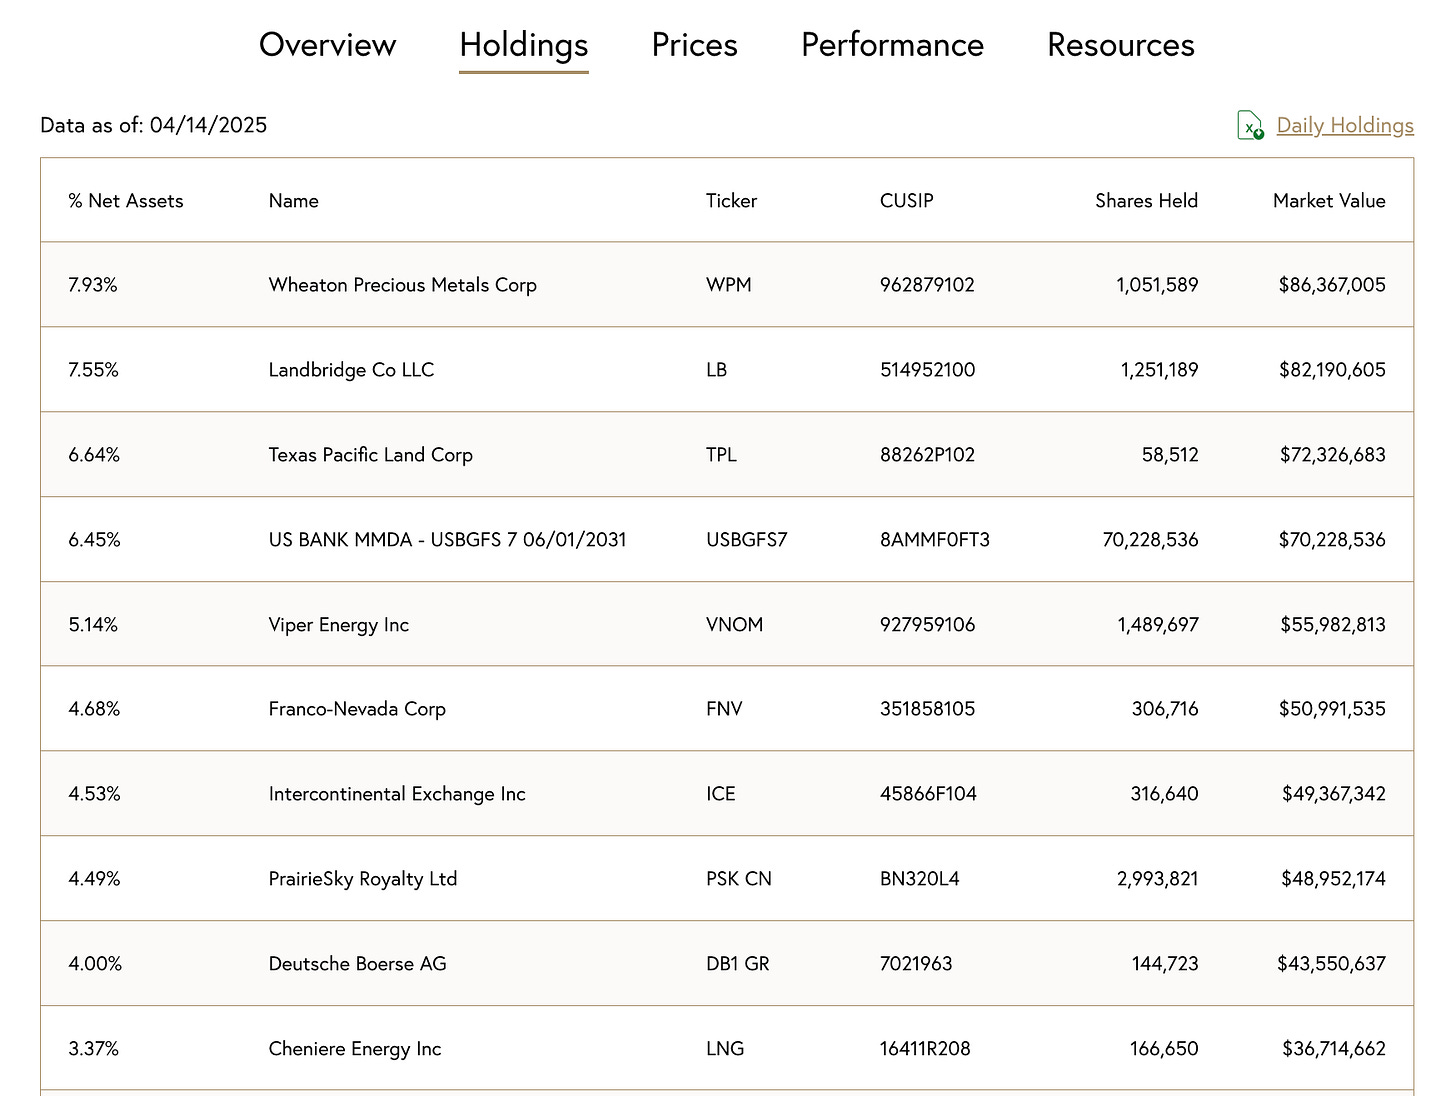Screen dimensions: 1456x1096
Task: Click the FNV ticker cell
Action: tap(724, 709)
